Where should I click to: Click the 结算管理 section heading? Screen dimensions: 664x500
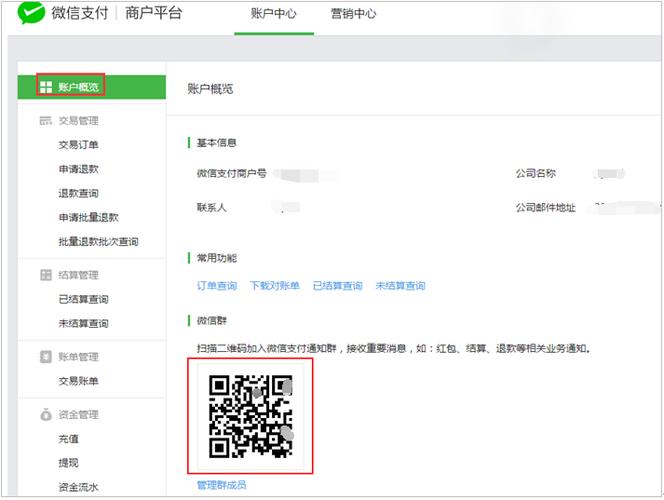click(x=78, y=275)
